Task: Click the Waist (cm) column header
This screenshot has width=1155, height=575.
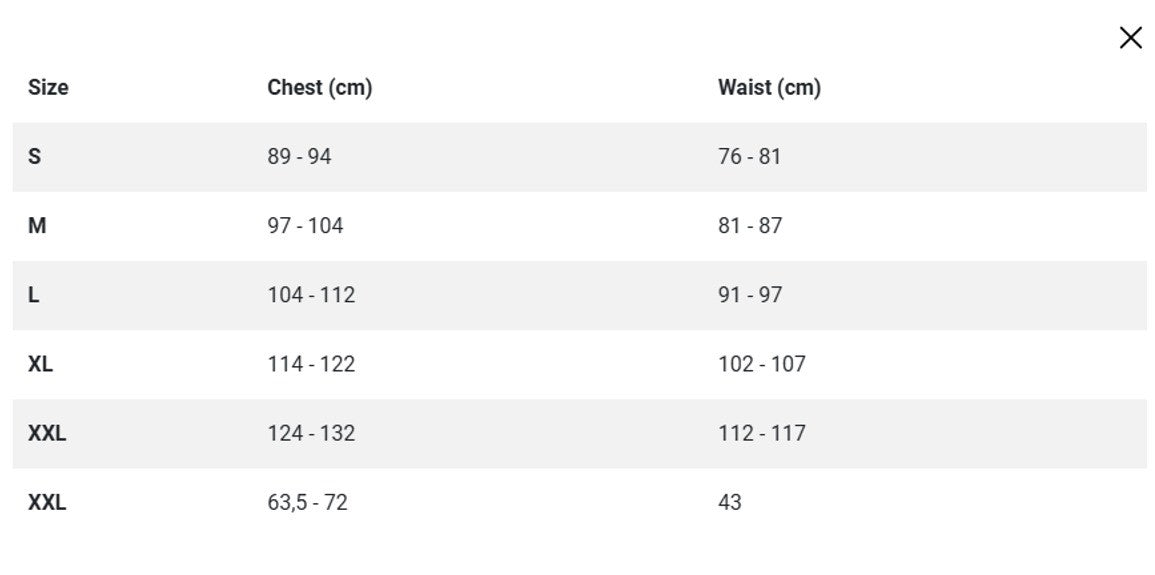Action: [x=769, y=88]
